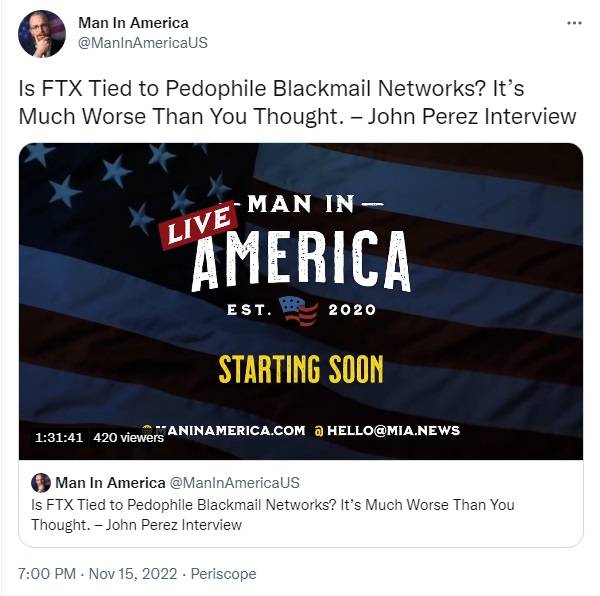
Task: Click the main tweet text about John Perez Interview
Action: pyautogui.click(x=297, y=102)
